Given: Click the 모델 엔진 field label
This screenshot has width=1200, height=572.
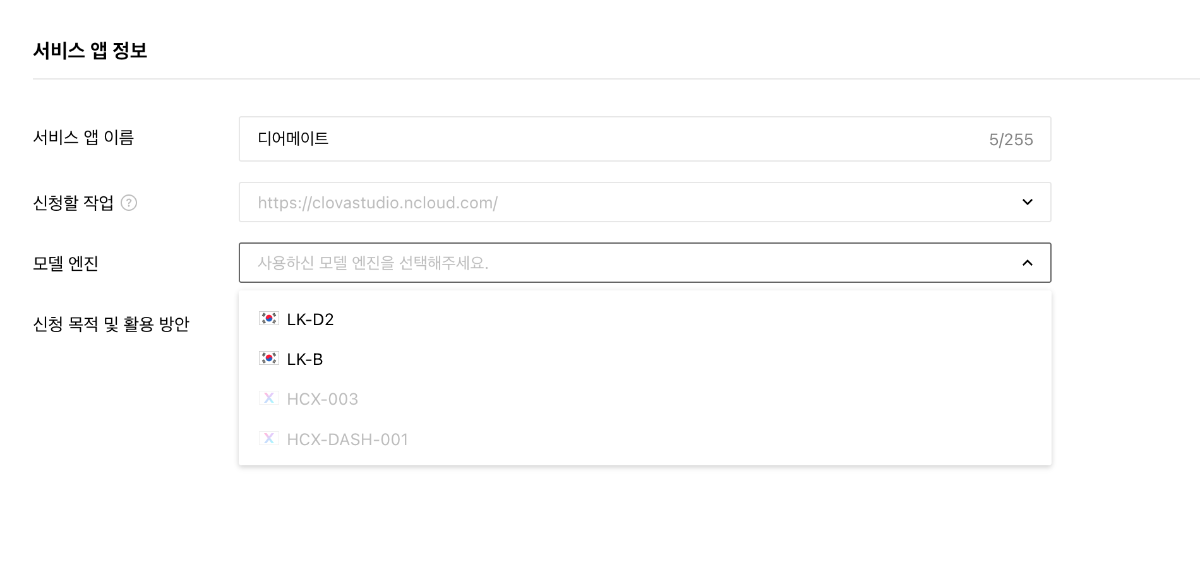Looking at the screenshot, I should (x=66, y=264).
